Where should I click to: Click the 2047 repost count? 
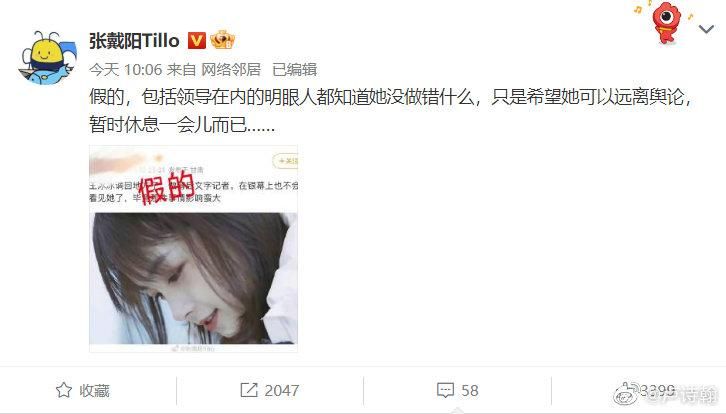point(282,390)
